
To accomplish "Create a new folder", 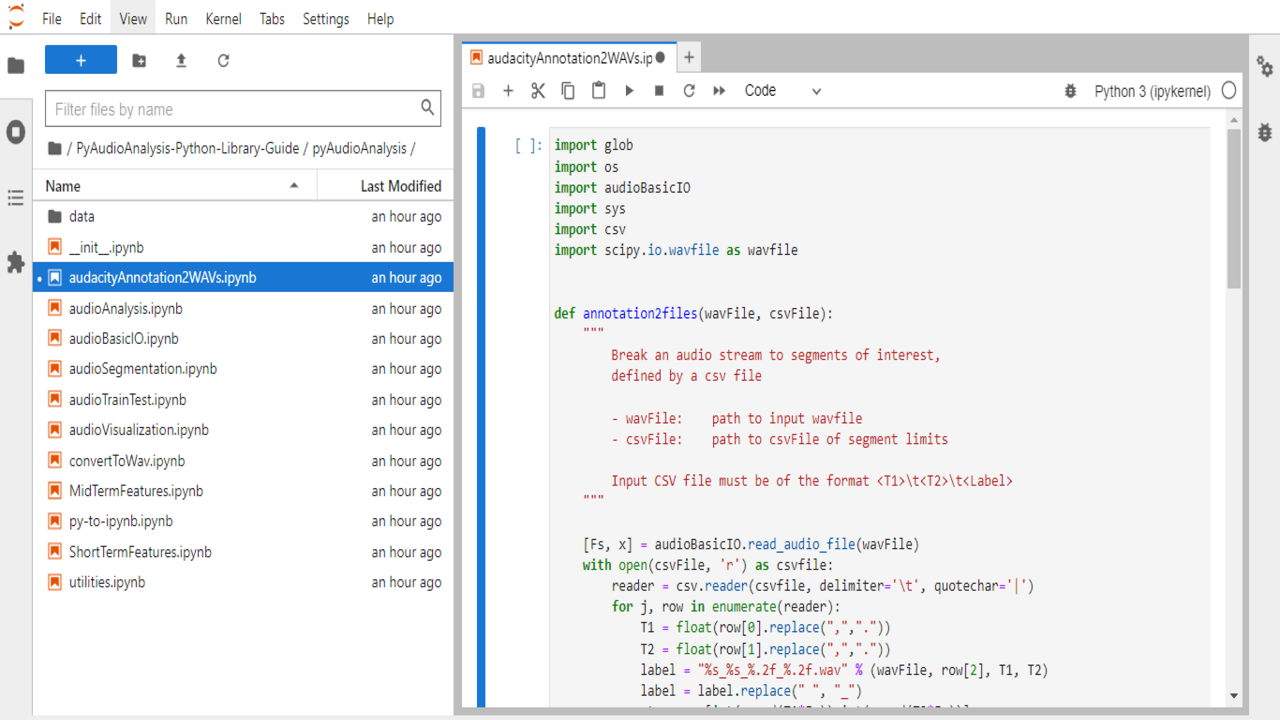I will pos(139,61).
